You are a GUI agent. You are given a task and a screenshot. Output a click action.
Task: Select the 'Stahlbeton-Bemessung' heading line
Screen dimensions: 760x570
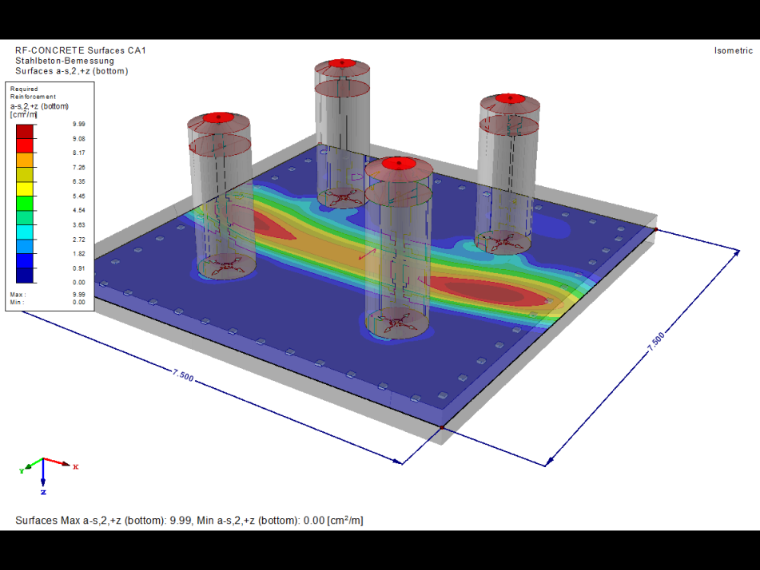(64, 61)
